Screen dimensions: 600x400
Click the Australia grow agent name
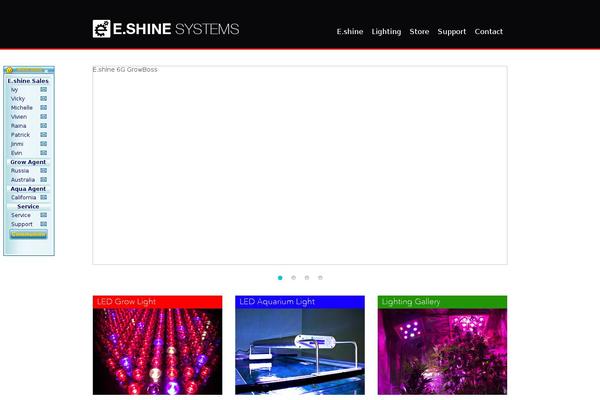(x=23, y=180)
